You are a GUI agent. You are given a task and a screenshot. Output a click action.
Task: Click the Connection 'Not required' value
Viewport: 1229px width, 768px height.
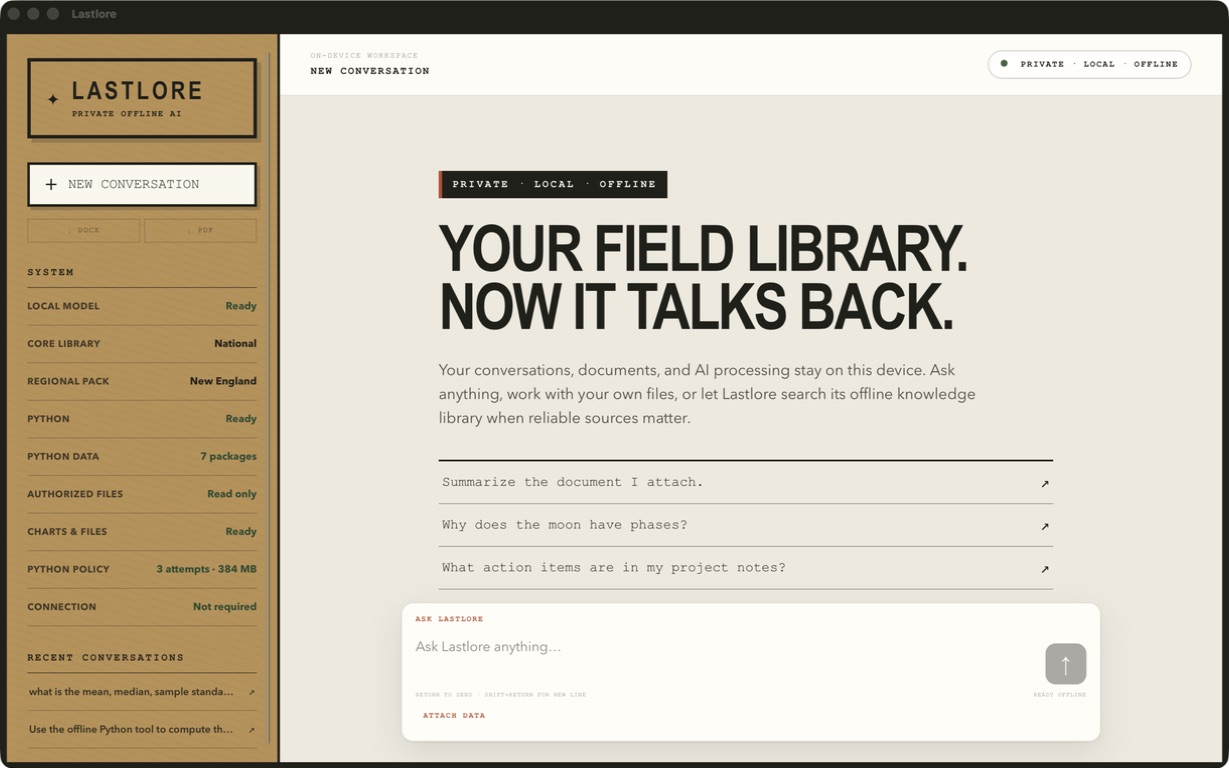[225, 607]
